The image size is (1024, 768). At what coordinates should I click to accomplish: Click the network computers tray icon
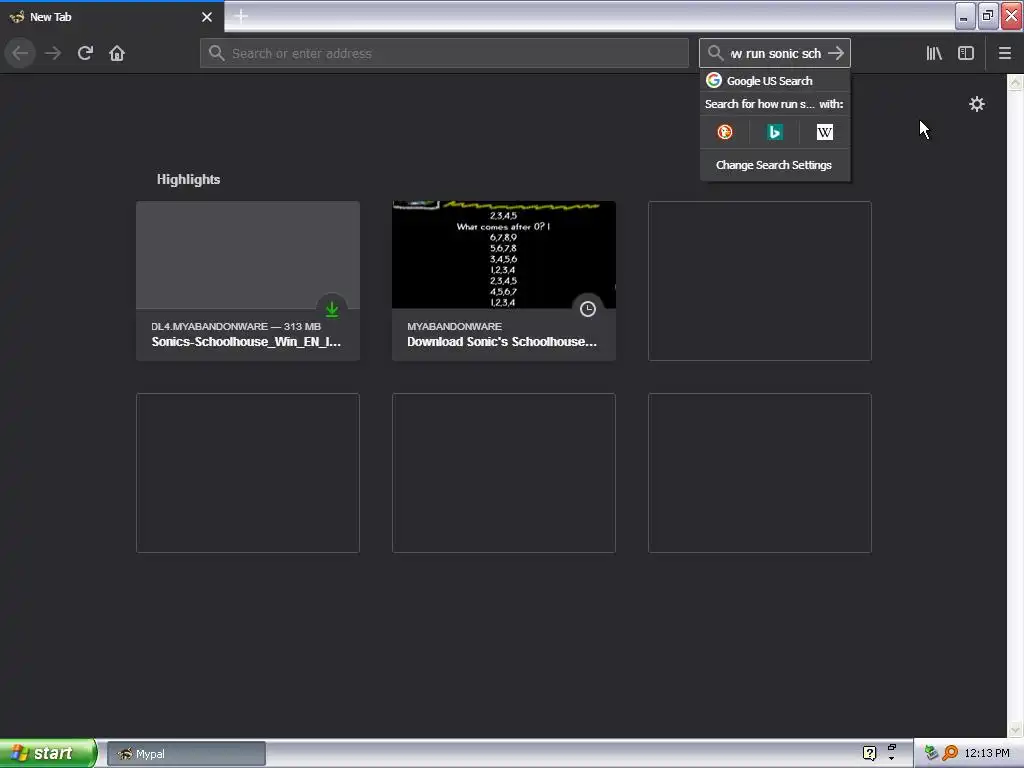click(x=931, y=753)
